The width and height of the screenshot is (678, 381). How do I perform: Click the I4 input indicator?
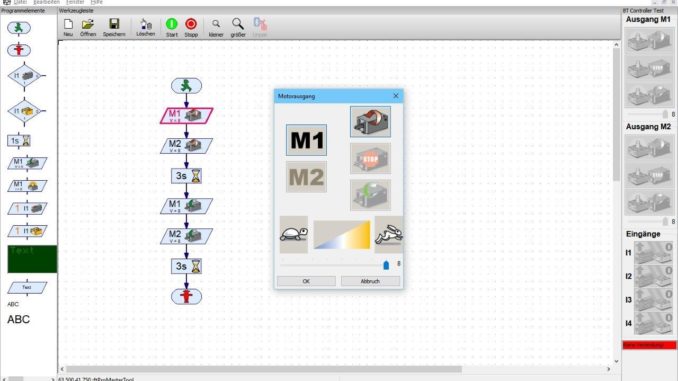tap(653, 323)
